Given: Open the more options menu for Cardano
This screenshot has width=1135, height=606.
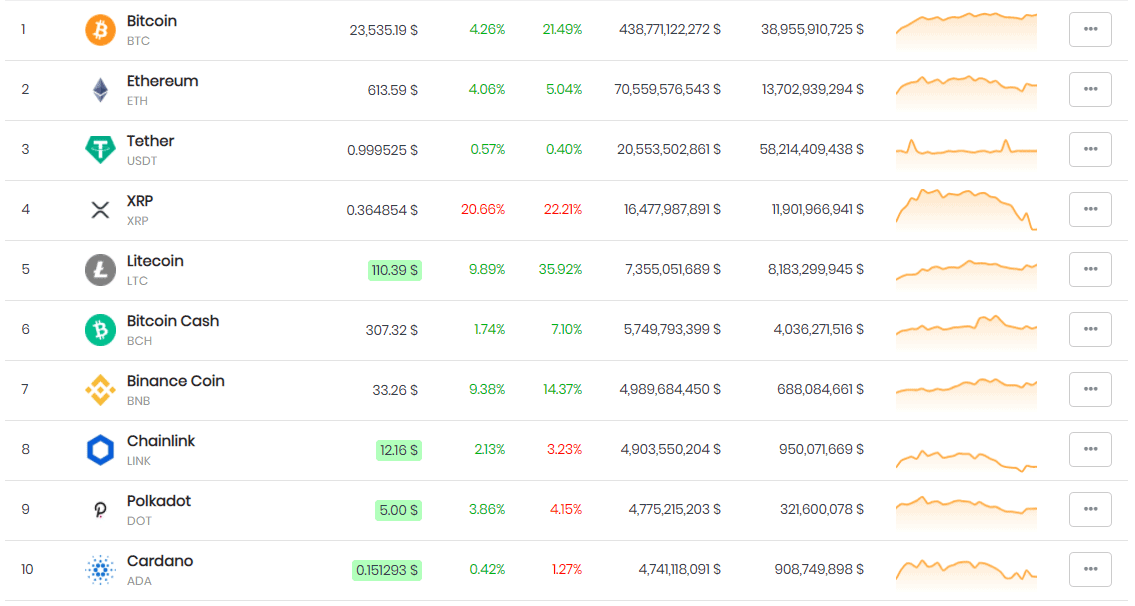Looking at the screenshot, I should point(1090,570).
